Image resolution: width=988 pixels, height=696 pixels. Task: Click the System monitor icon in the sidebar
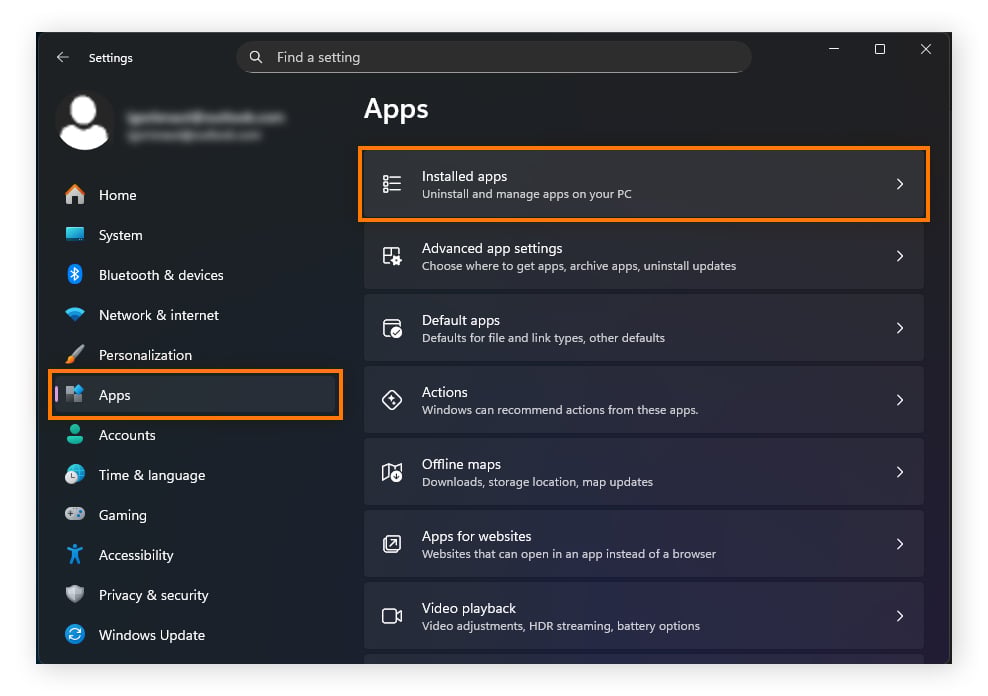click(75, 234)
